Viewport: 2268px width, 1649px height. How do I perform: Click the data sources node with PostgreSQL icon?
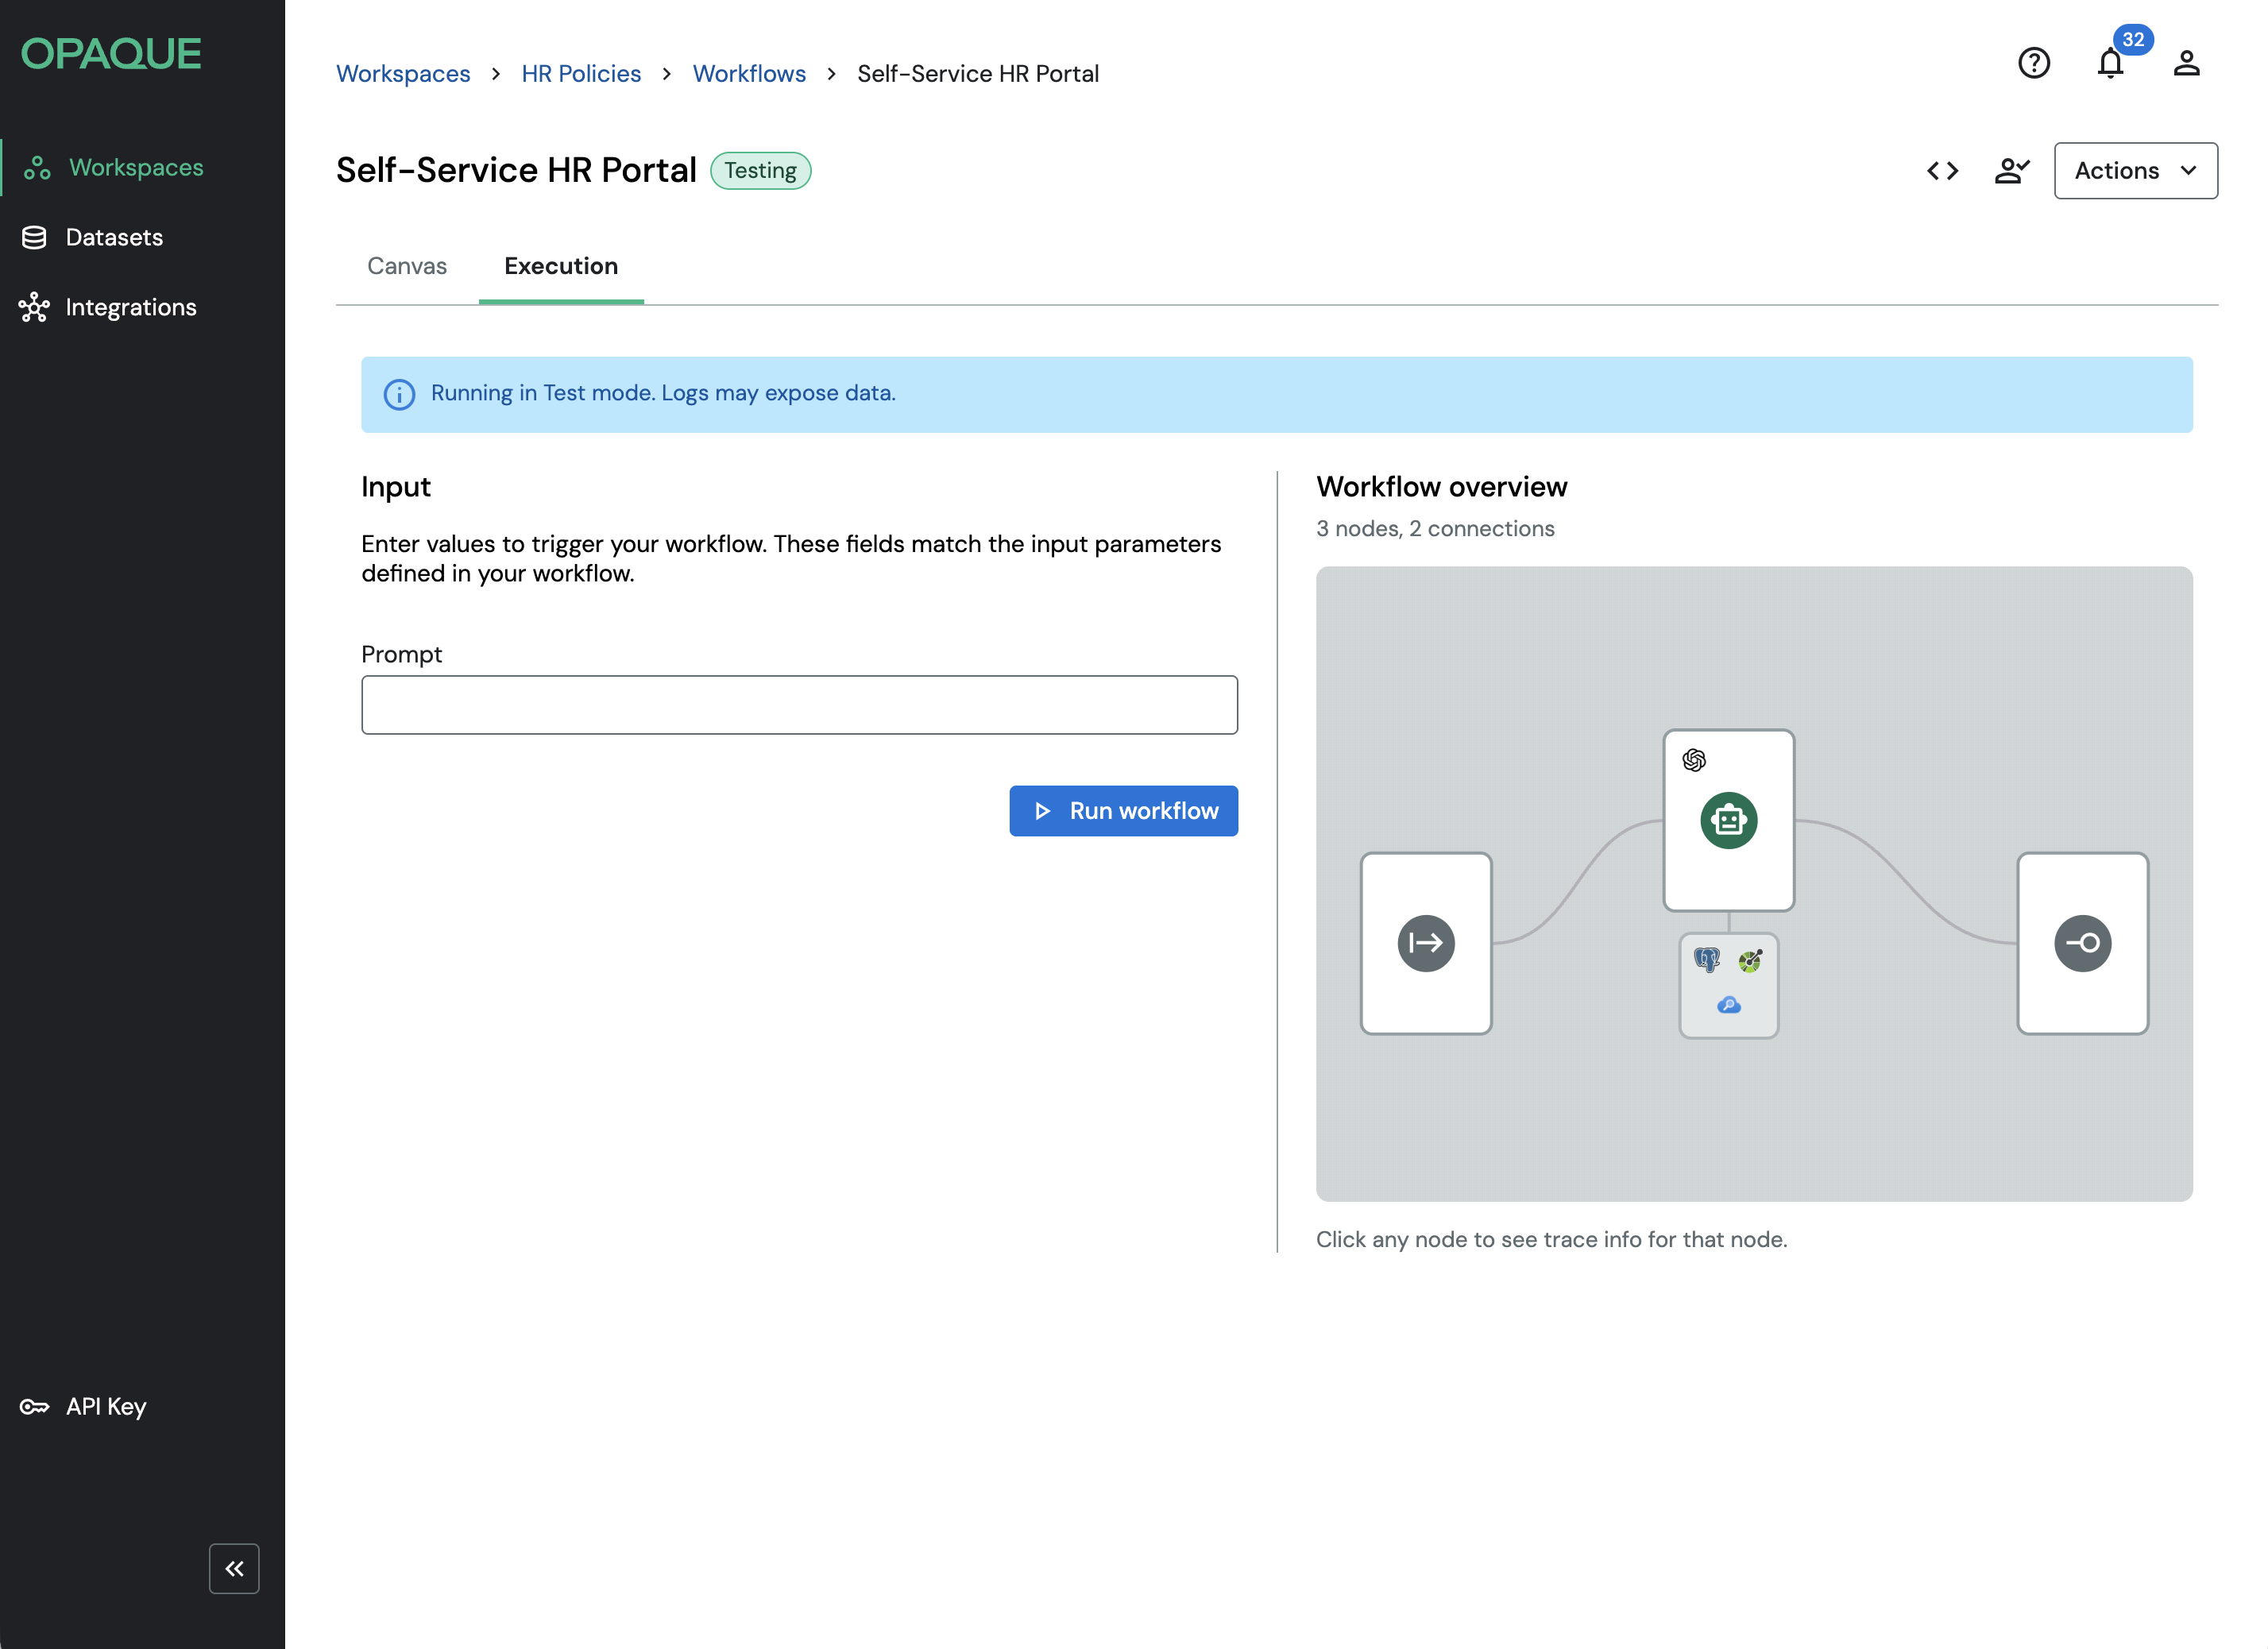[1728, 985]
